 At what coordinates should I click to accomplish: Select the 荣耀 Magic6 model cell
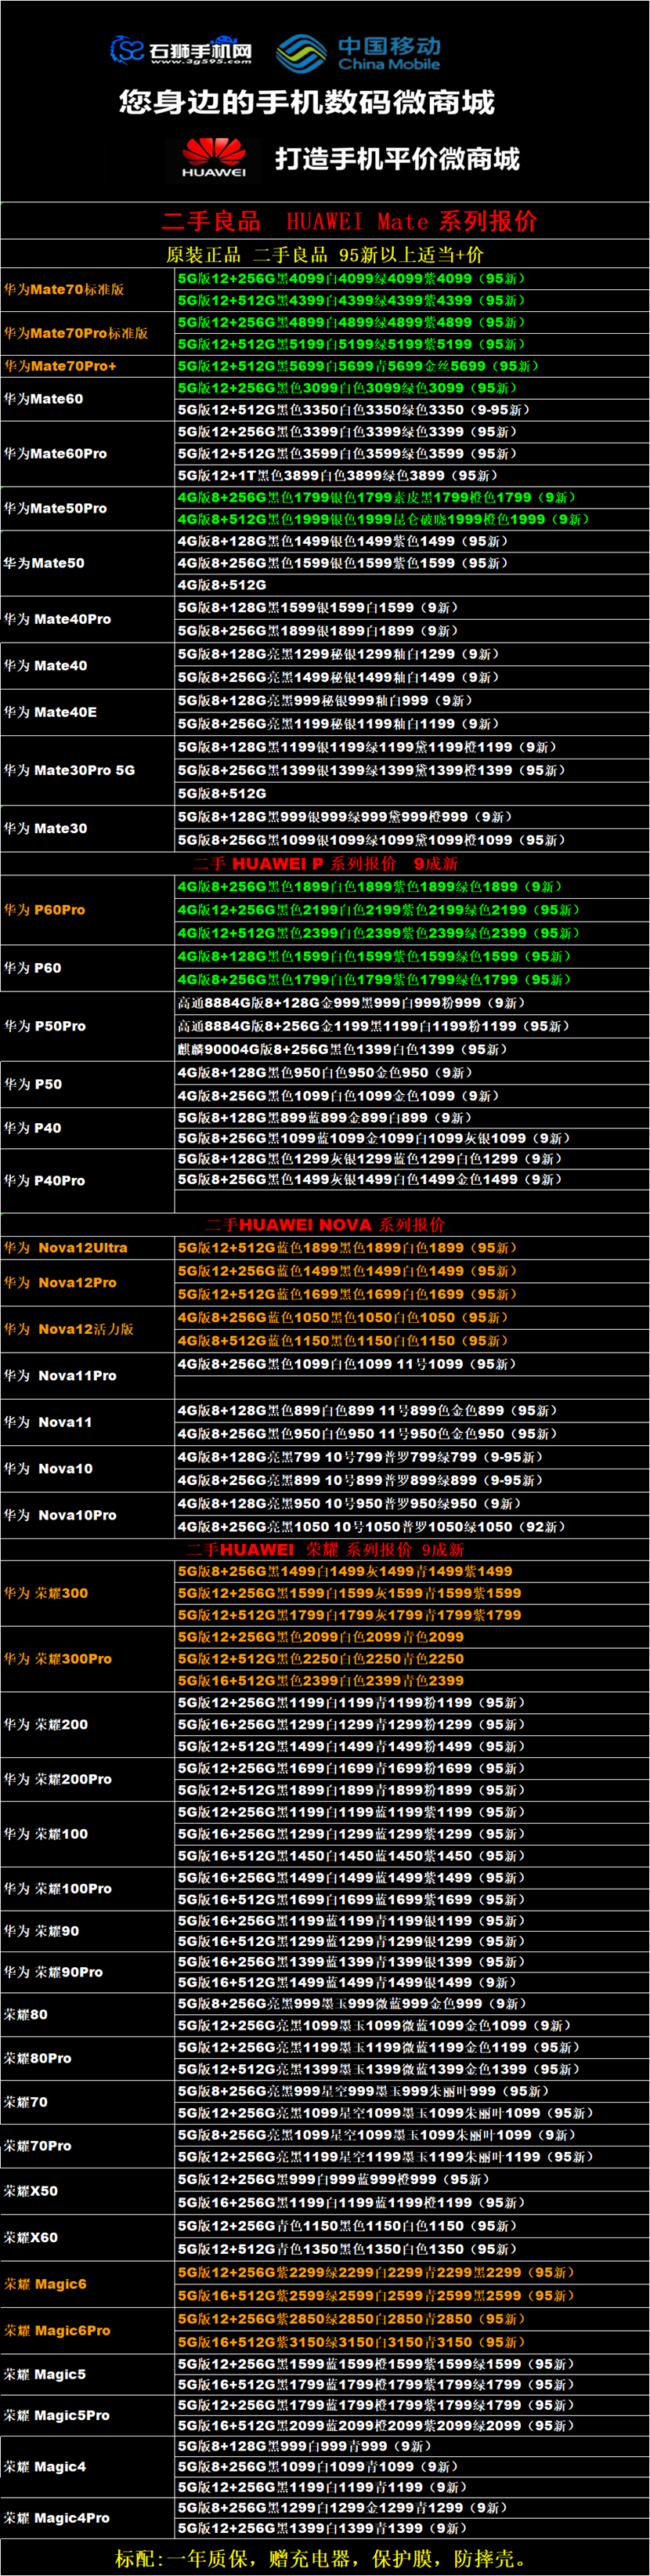point(88,2284)
